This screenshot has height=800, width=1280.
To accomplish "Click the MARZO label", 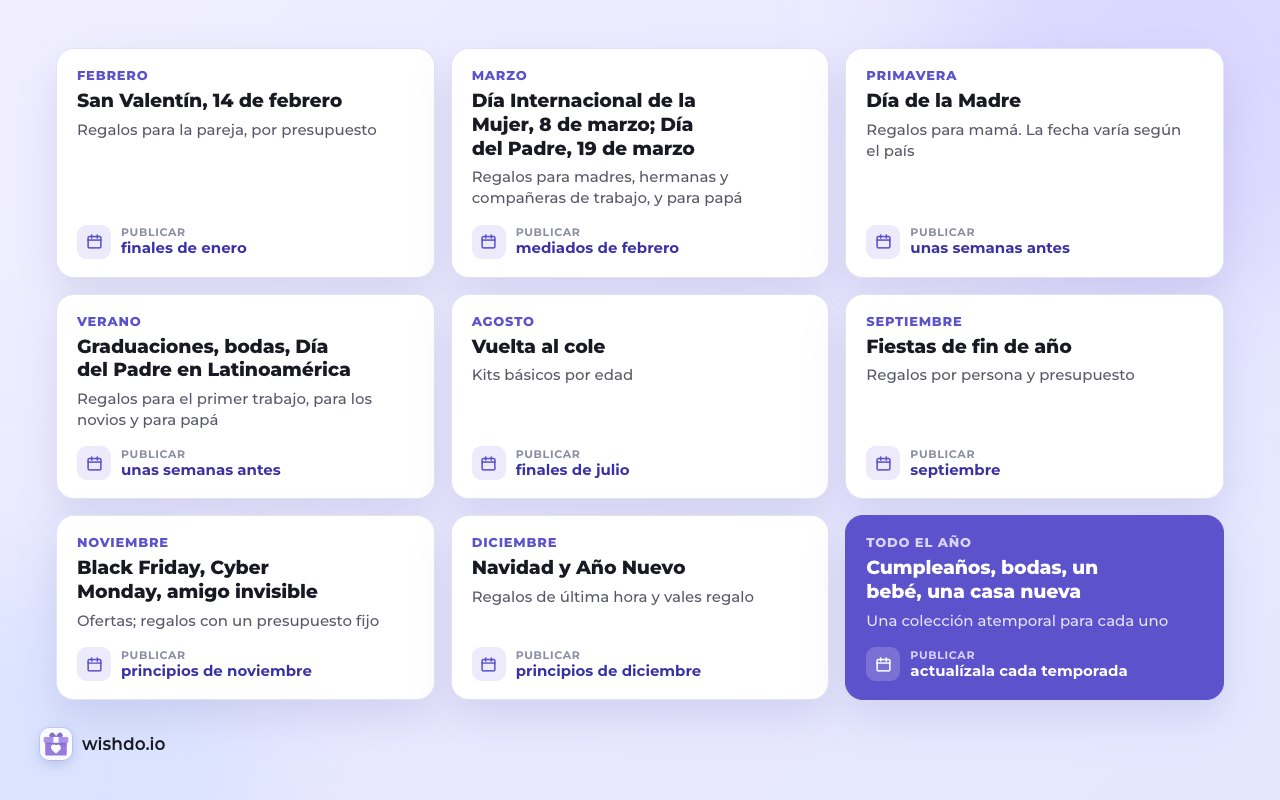I will tap(499, 76).
